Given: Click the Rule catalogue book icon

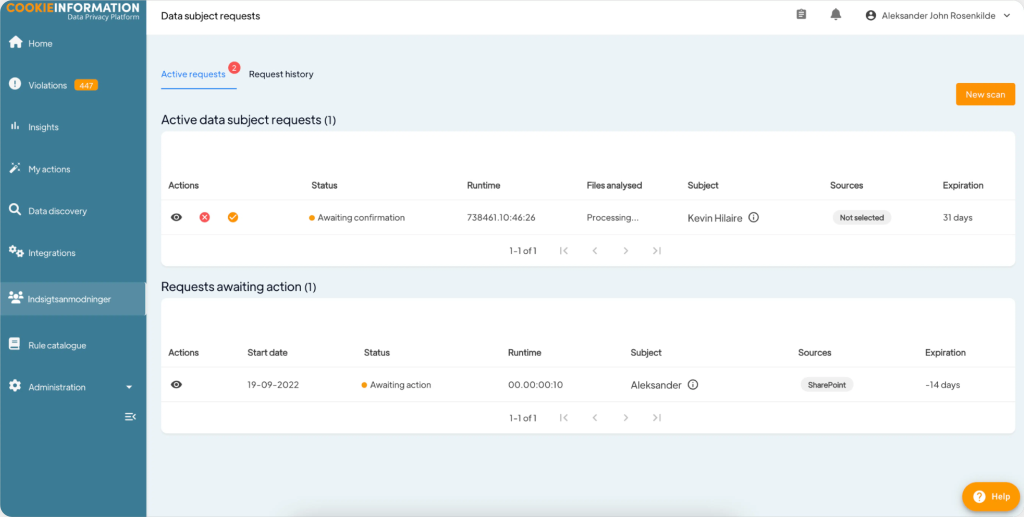Looking at the screenshot, I should (14, 344).
